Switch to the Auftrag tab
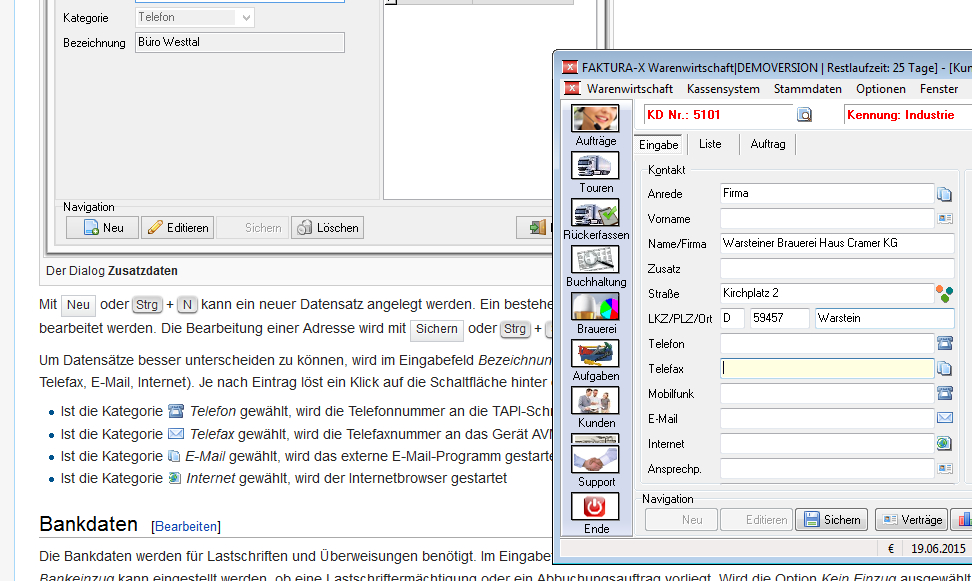The height and width of the screenshot is (581, 972). click(767, 144)
